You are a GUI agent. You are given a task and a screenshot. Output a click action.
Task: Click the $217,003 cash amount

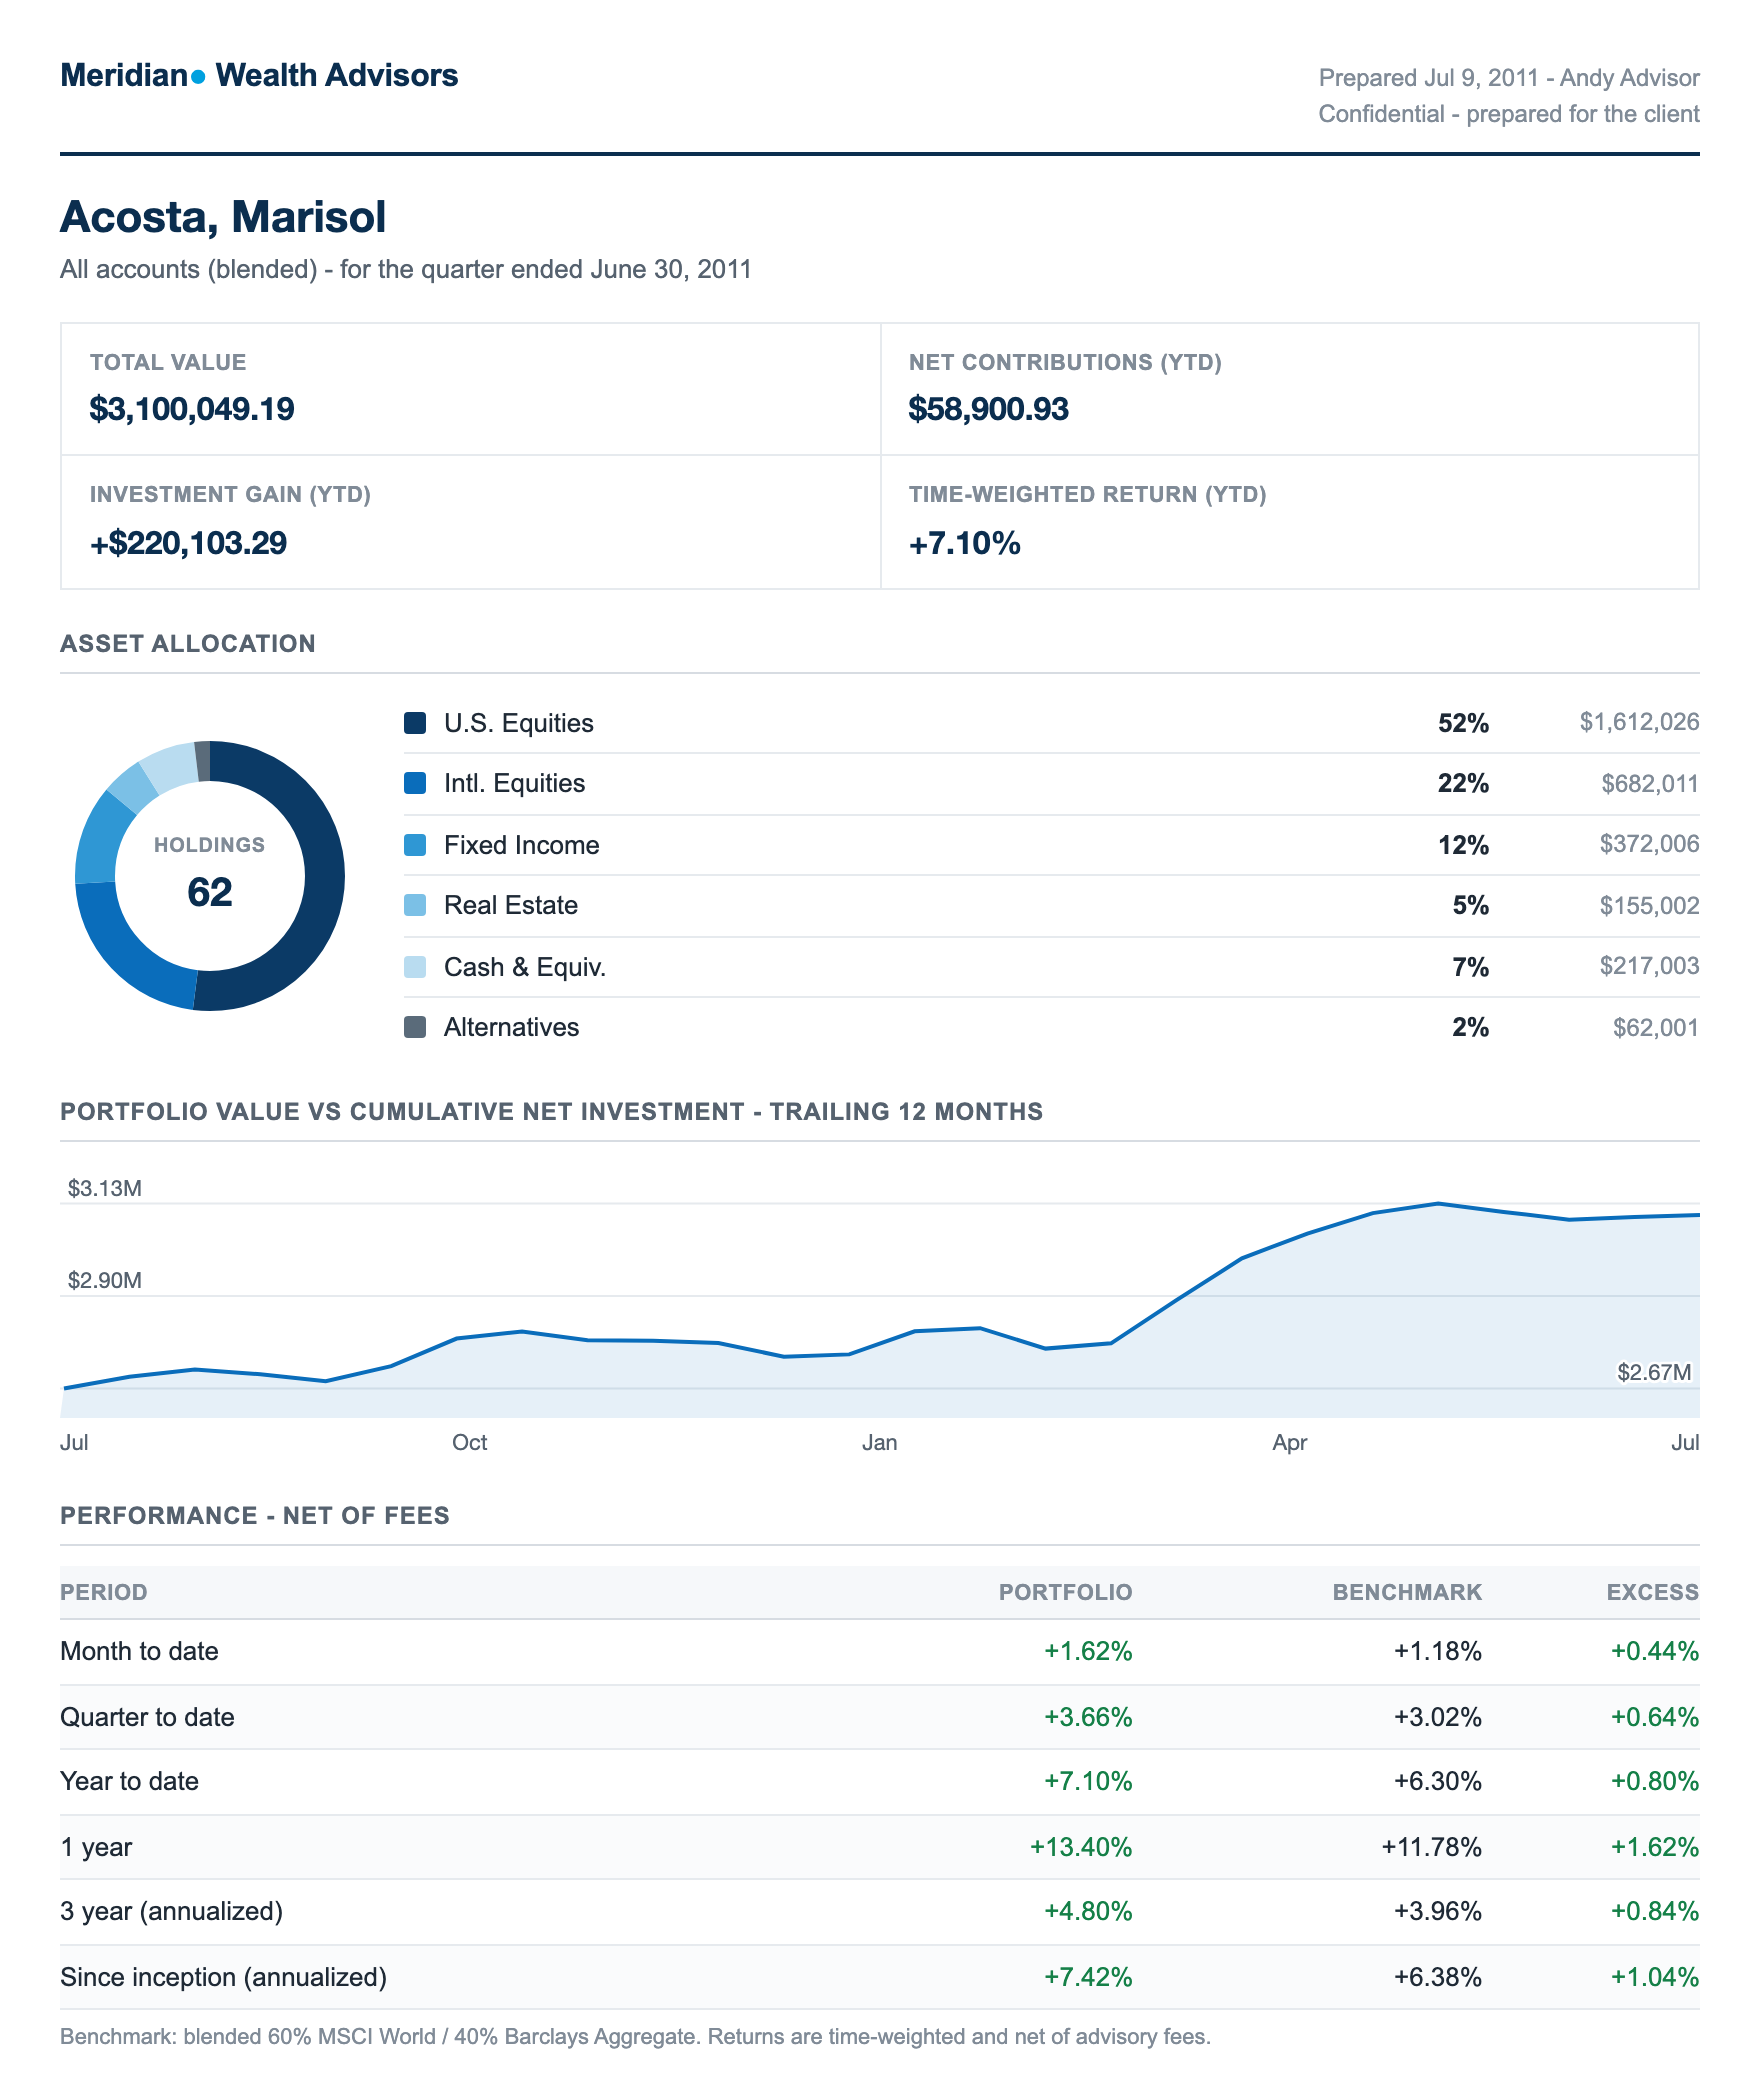[x=1649, y=966]
